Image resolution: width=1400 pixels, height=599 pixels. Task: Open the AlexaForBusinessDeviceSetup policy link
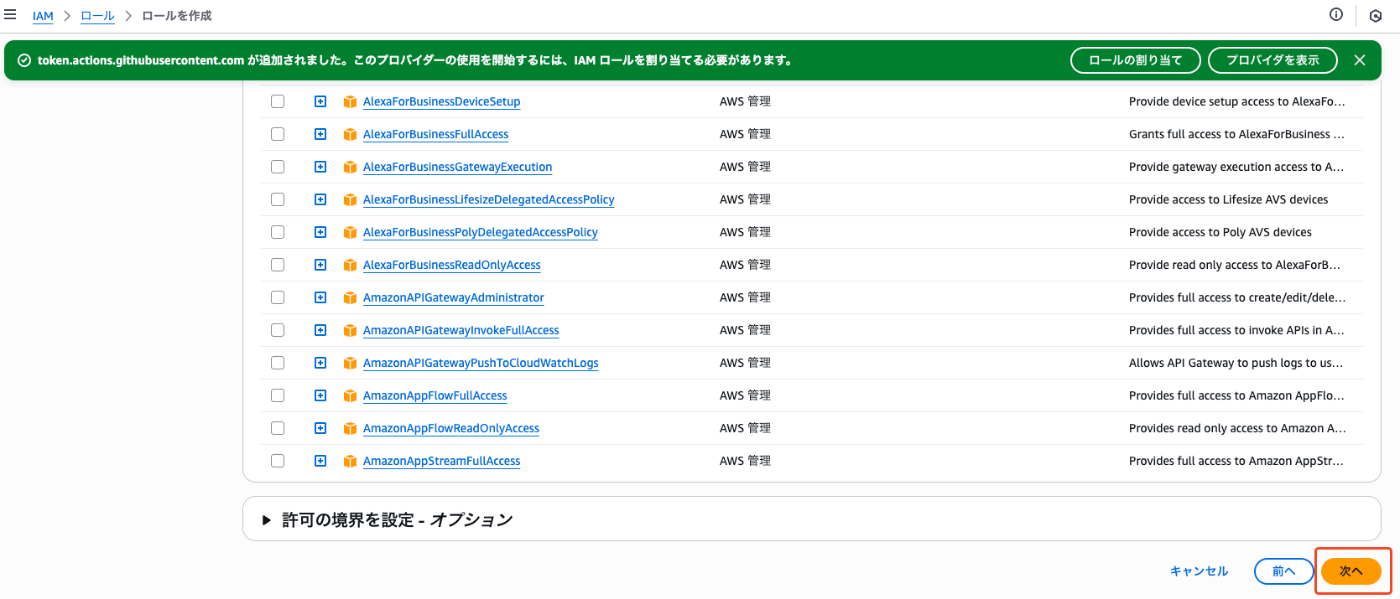(x=441, y=102)
